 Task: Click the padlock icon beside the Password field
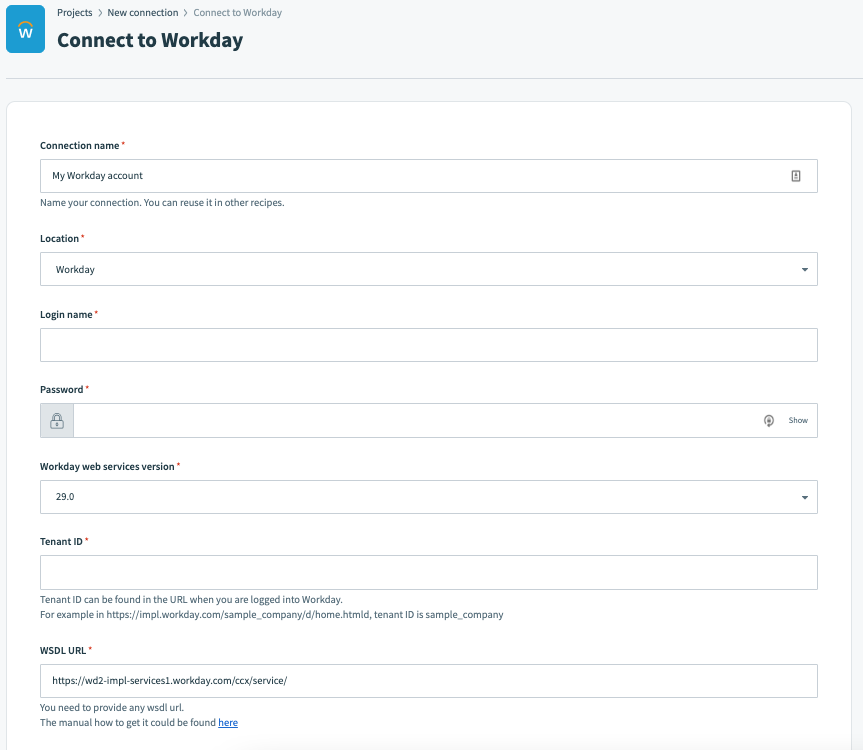[x=56, y=420]
